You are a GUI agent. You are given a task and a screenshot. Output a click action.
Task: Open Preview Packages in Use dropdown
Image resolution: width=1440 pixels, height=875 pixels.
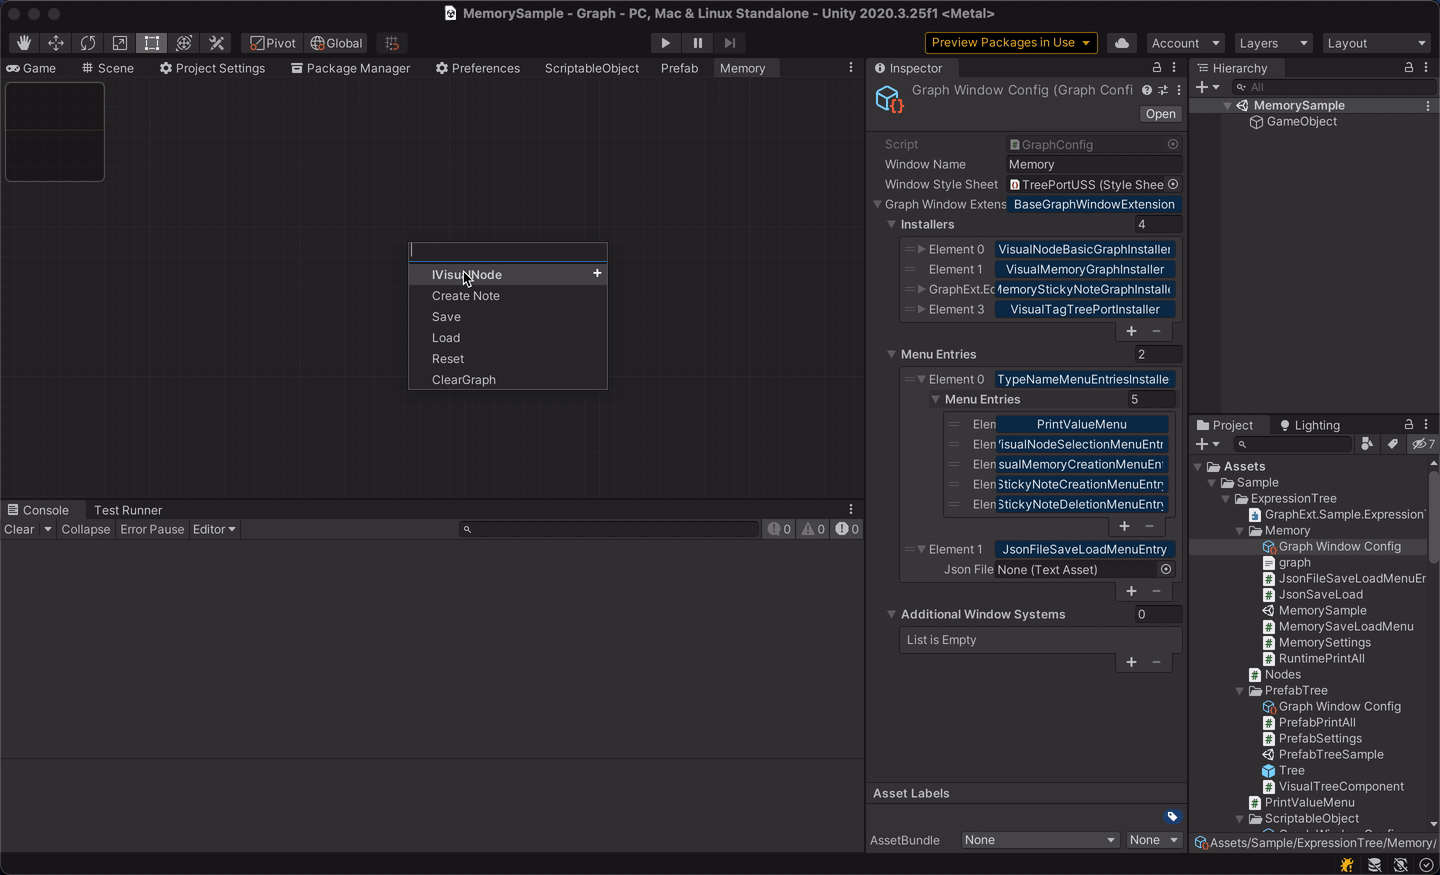click(x=1011, y=43)
